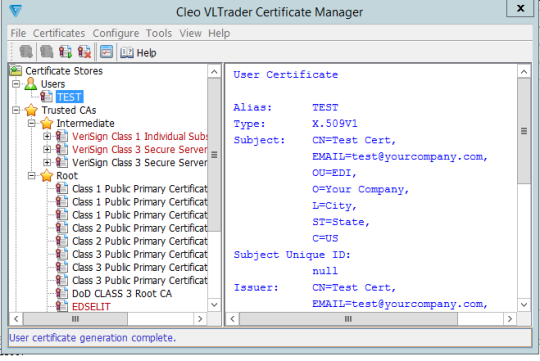Screen dimensions: 540x361
Task: Collapse the Users node
Action: 16,84
